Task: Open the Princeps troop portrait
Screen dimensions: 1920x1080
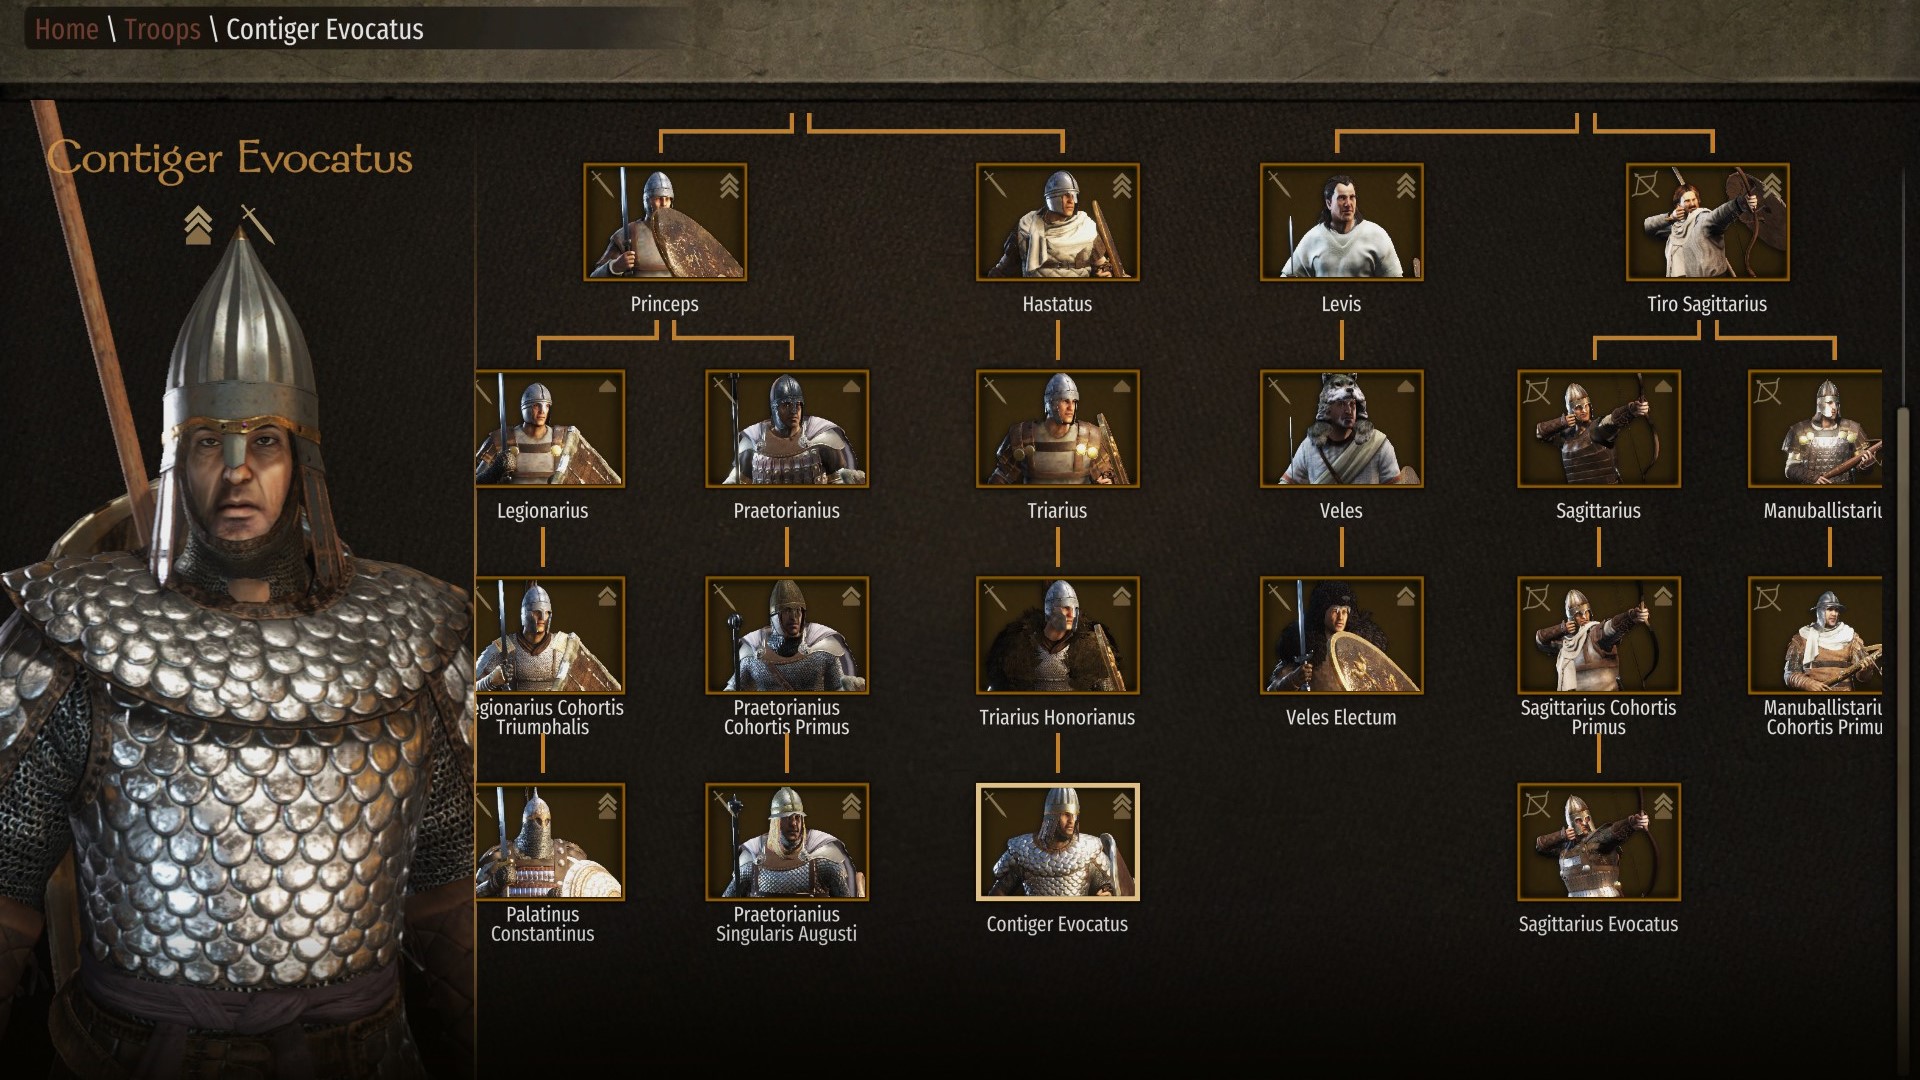Action: [x=665, y=222]
